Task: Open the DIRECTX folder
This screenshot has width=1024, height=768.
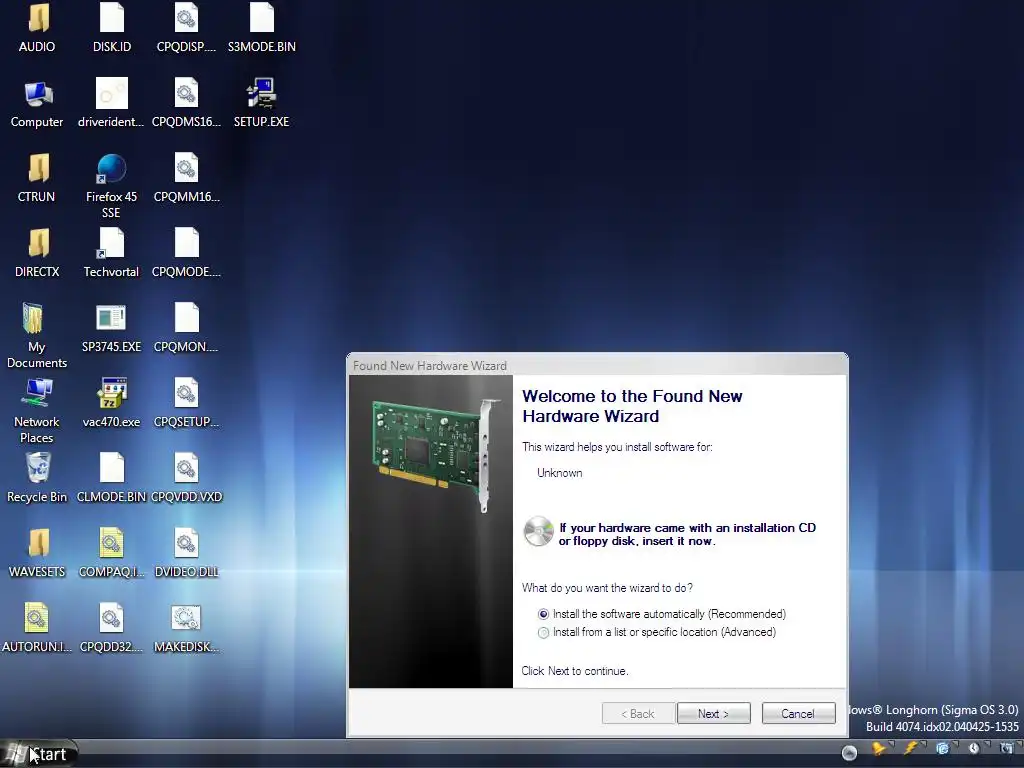Action: [x=37, y=244]
